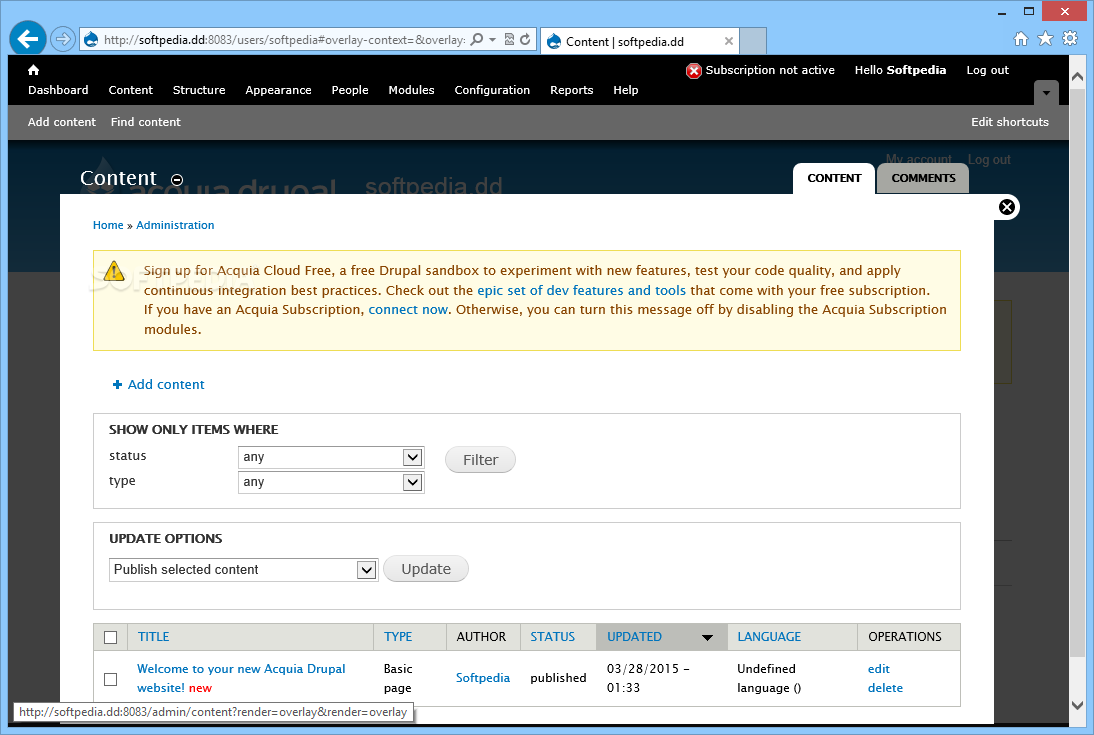Click Find content shortcut
The image size is (1094, 735).
(145, 122)
